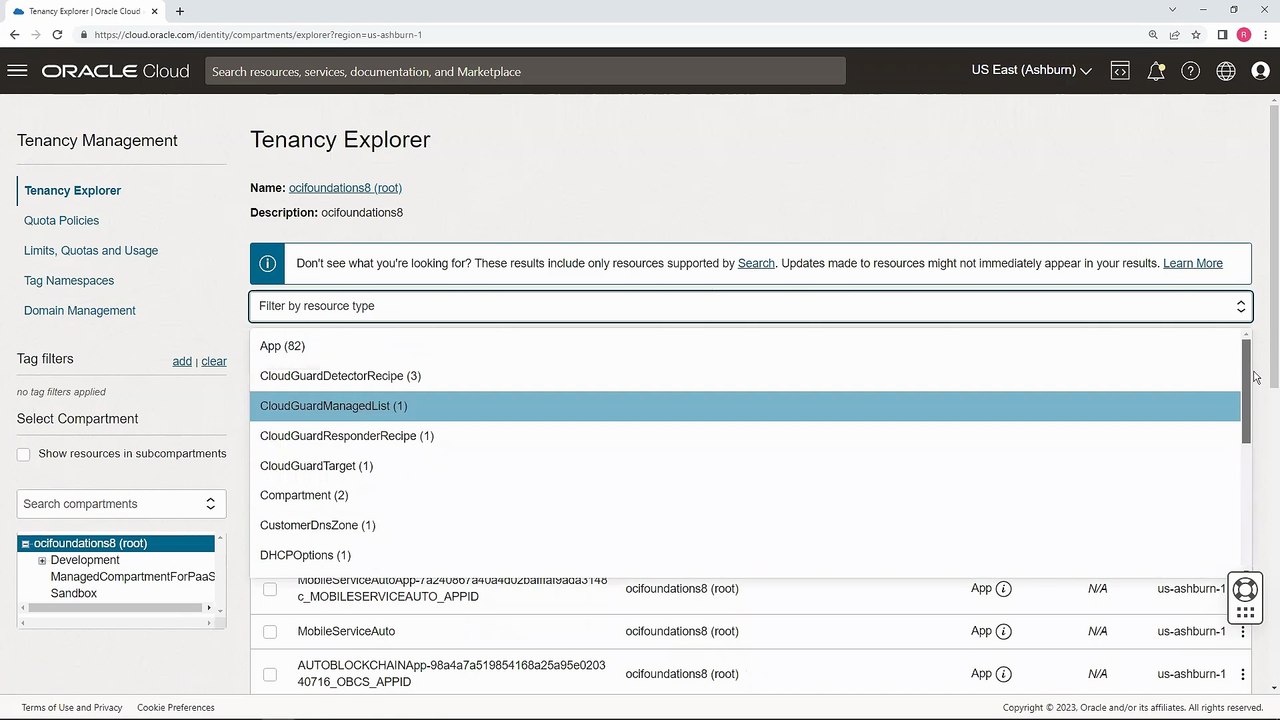The height and width of the screenshot is (720, 1280).
Task: Select the Sandbox compartment in the tree
Action: click(x=74, y=594)
